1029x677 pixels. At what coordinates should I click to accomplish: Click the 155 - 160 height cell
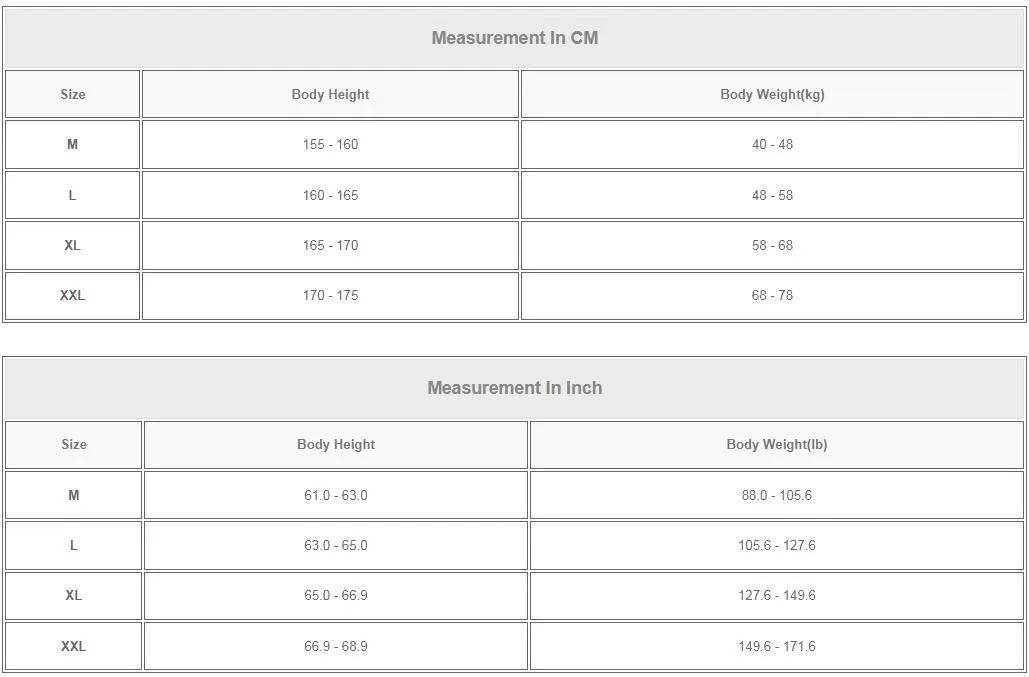[330, 145]
